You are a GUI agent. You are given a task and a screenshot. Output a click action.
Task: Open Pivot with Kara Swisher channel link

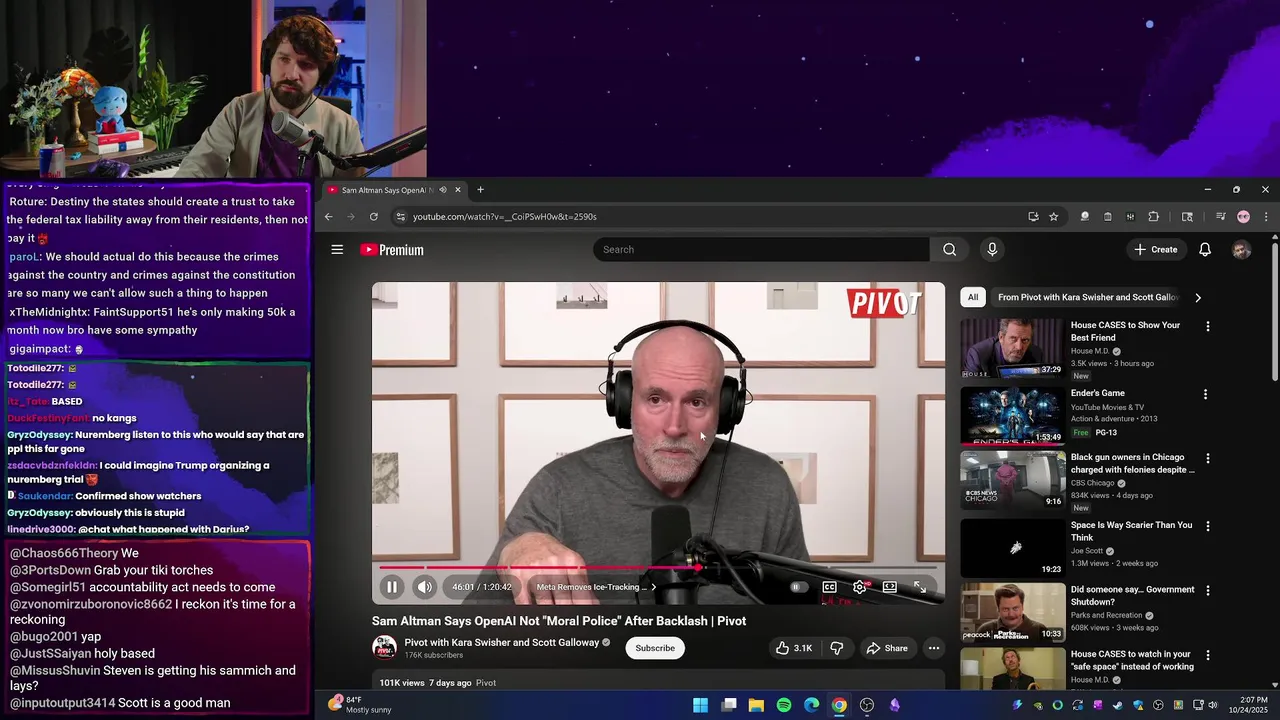pyautogui.click(x=502, y=642)
